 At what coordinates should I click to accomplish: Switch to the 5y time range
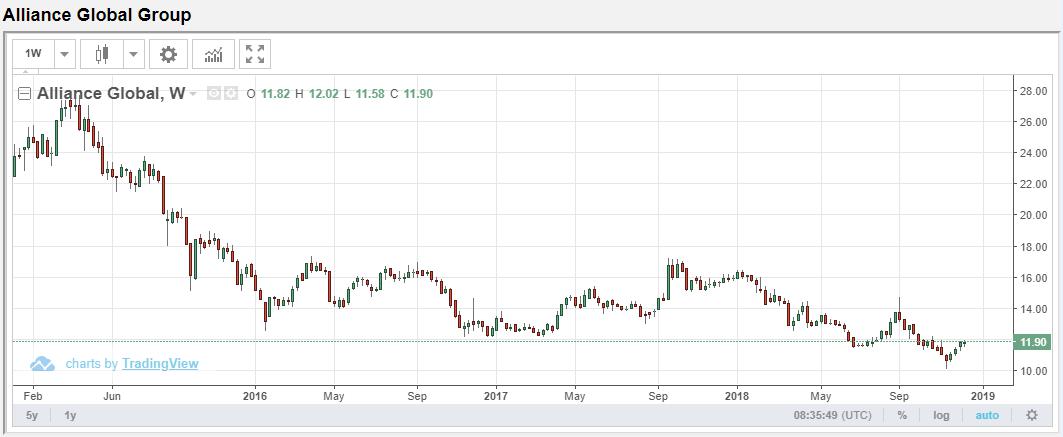tap(32, 415)
